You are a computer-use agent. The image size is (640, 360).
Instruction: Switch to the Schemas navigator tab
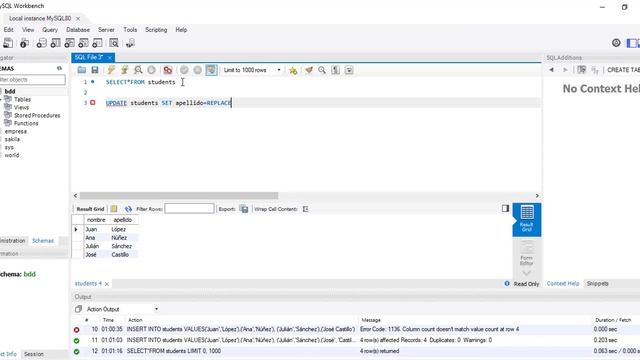click(43, 241)
